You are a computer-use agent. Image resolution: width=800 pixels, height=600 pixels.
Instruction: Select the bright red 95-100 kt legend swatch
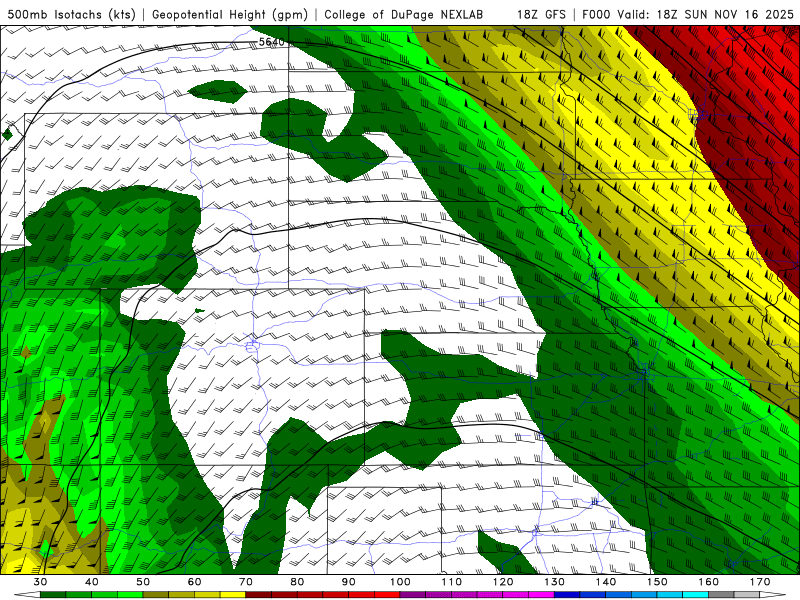tap(387, 595)
